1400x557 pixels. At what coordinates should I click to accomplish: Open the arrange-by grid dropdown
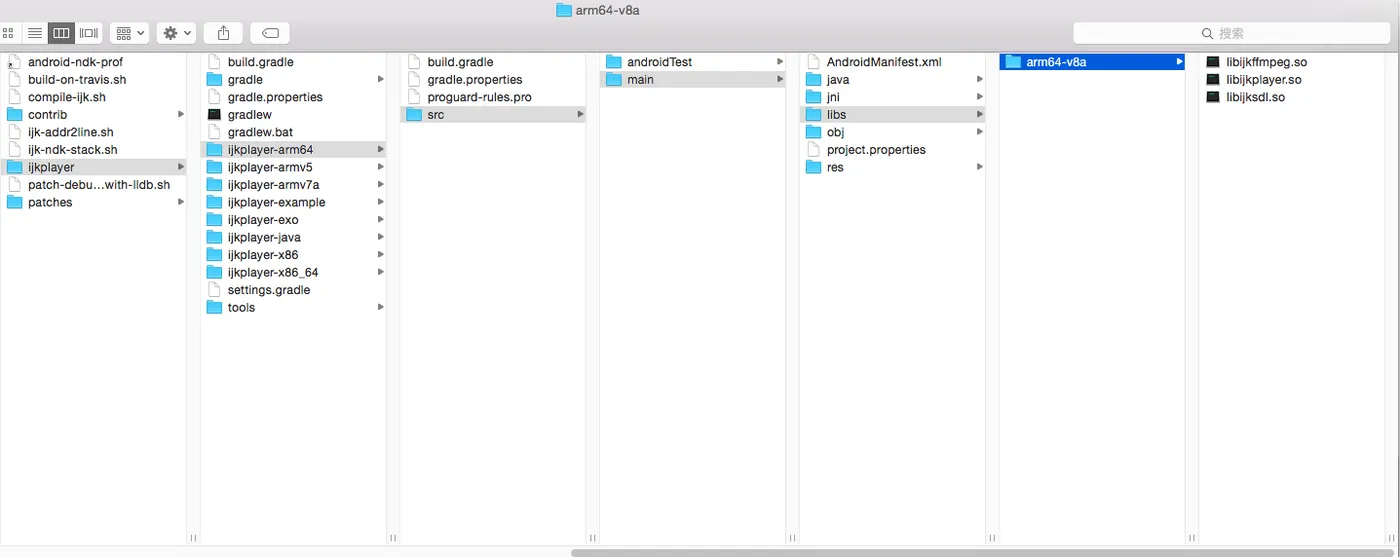point(130,33)
